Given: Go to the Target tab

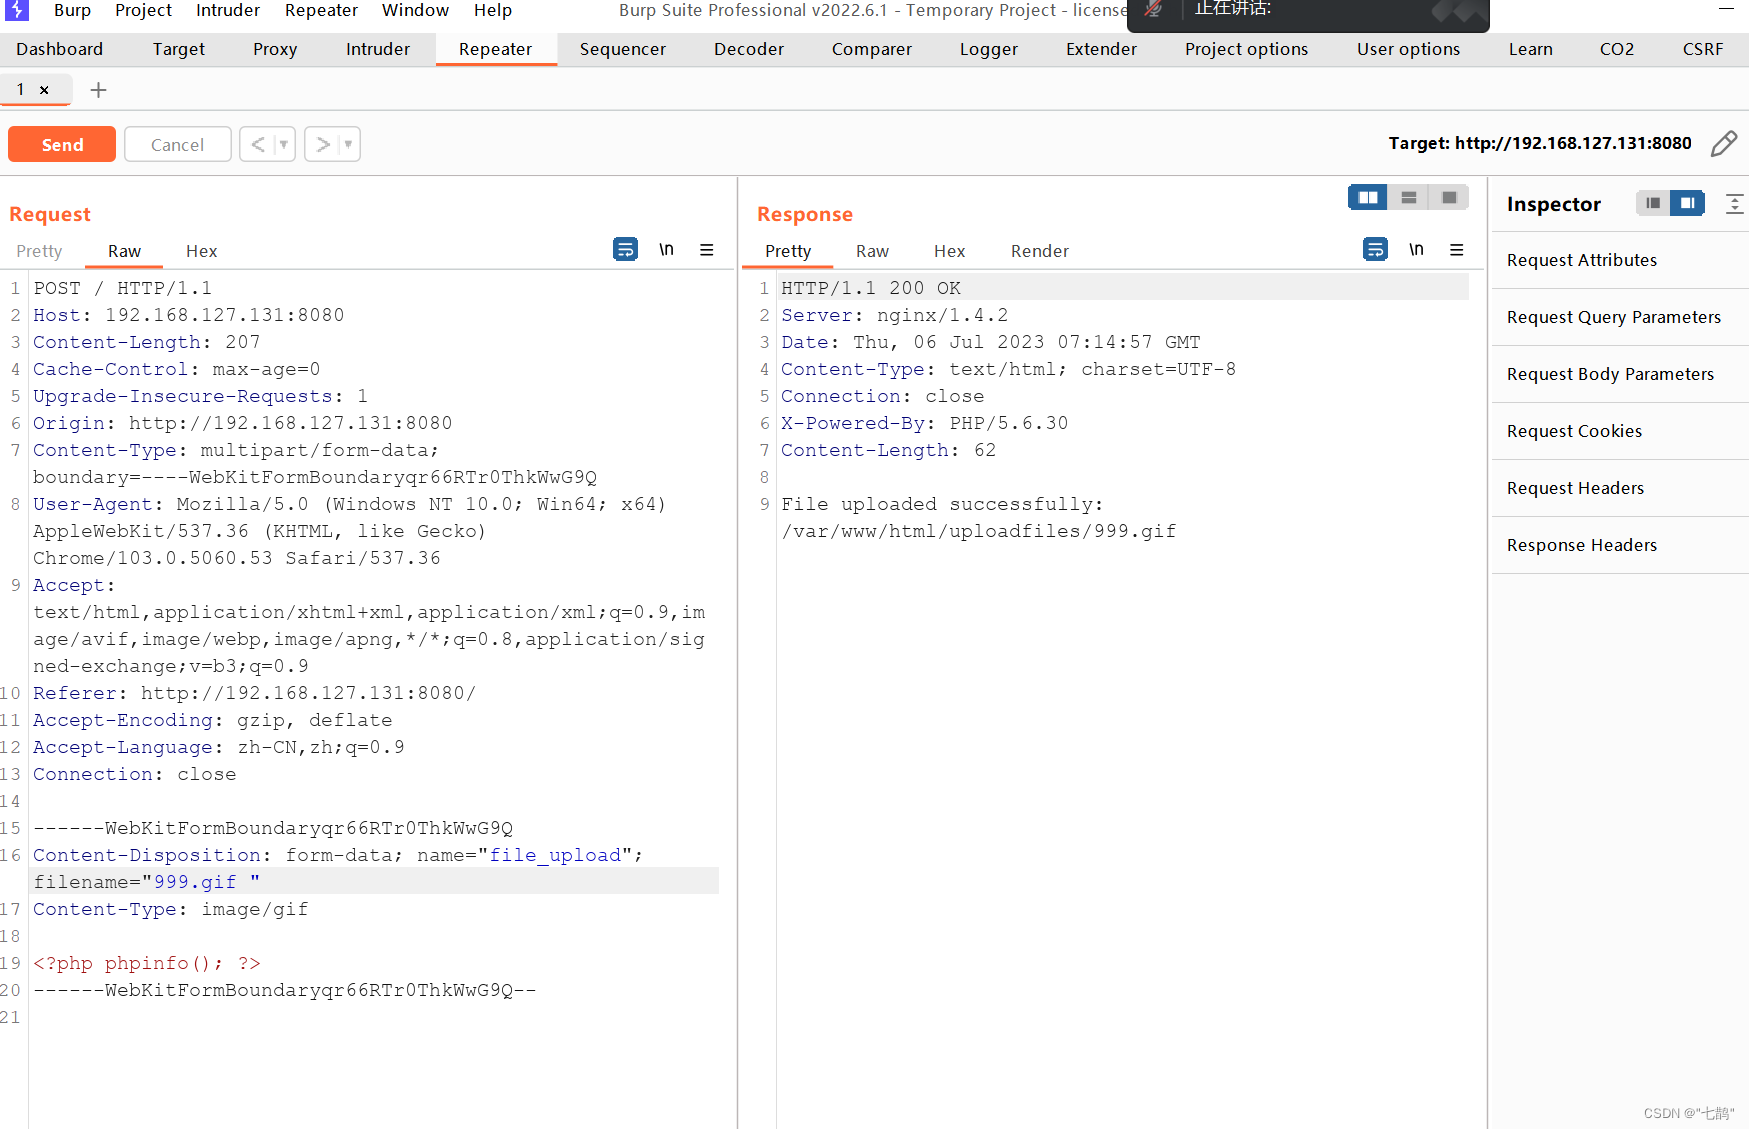Looking at the screenshot, I should coord(178,49).
